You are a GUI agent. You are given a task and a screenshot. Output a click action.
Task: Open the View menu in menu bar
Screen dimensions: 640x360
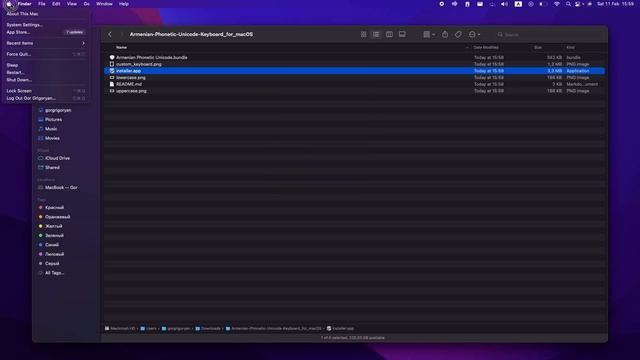tap(72, 4)
